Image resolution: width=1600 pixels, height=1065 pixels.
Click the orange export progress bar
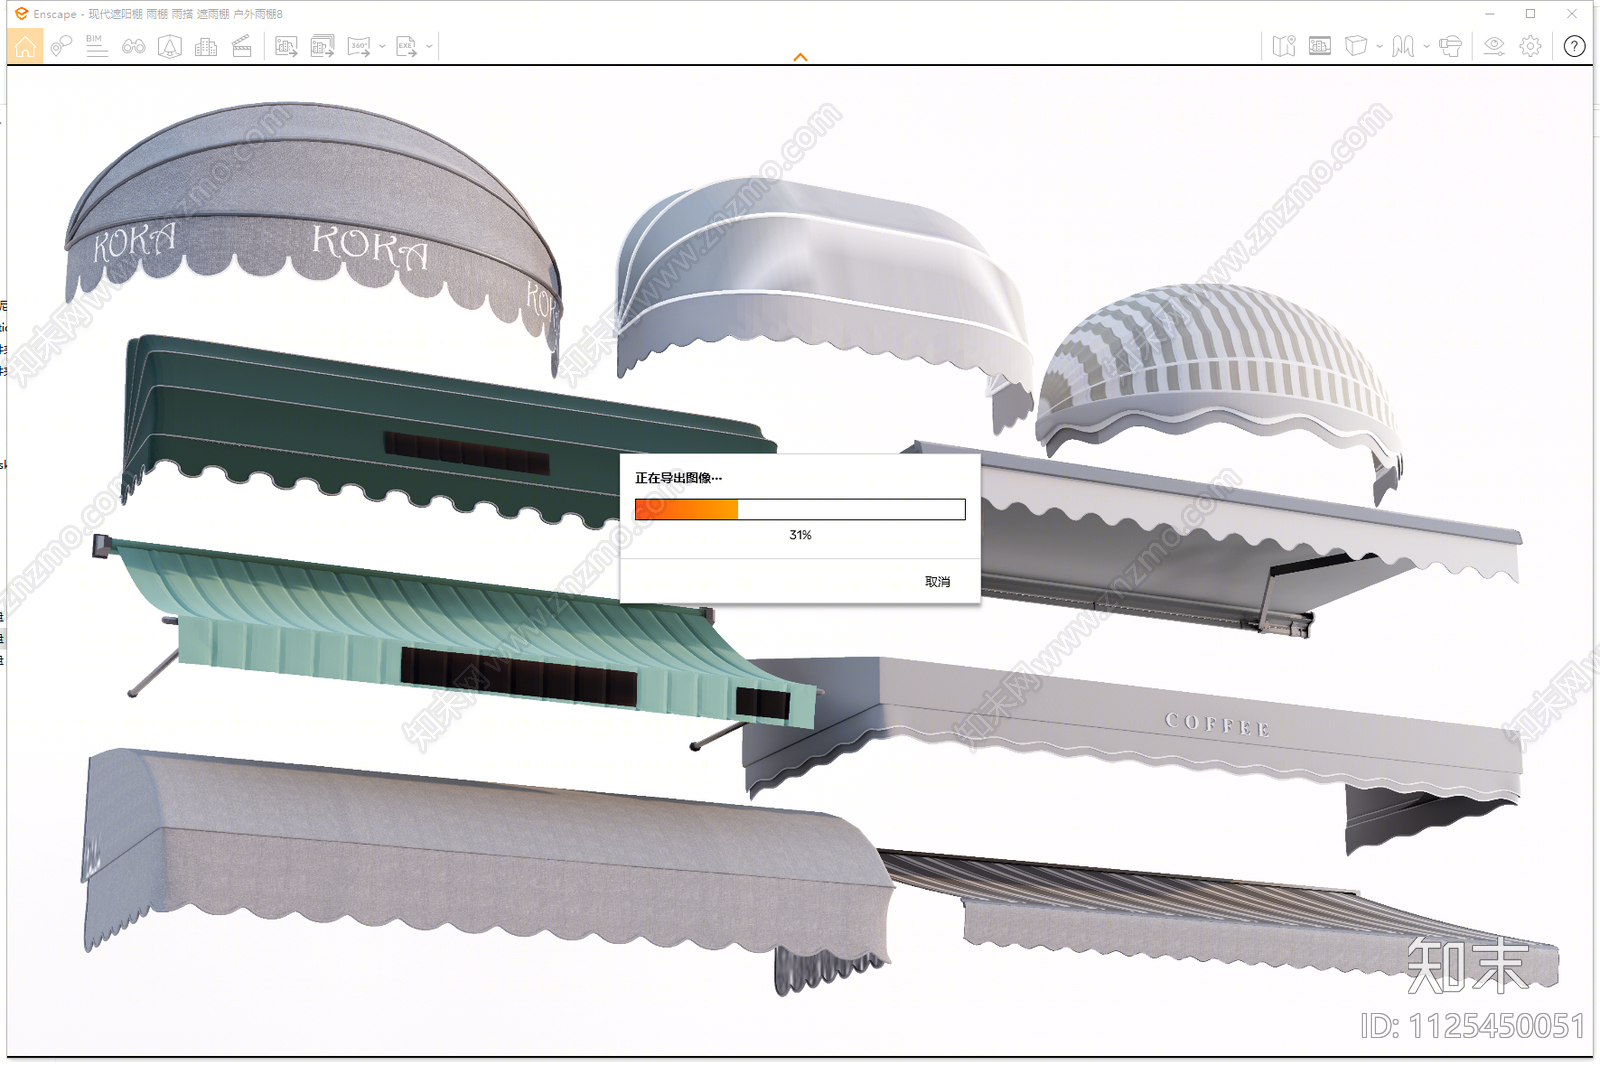tap(800, 510)
